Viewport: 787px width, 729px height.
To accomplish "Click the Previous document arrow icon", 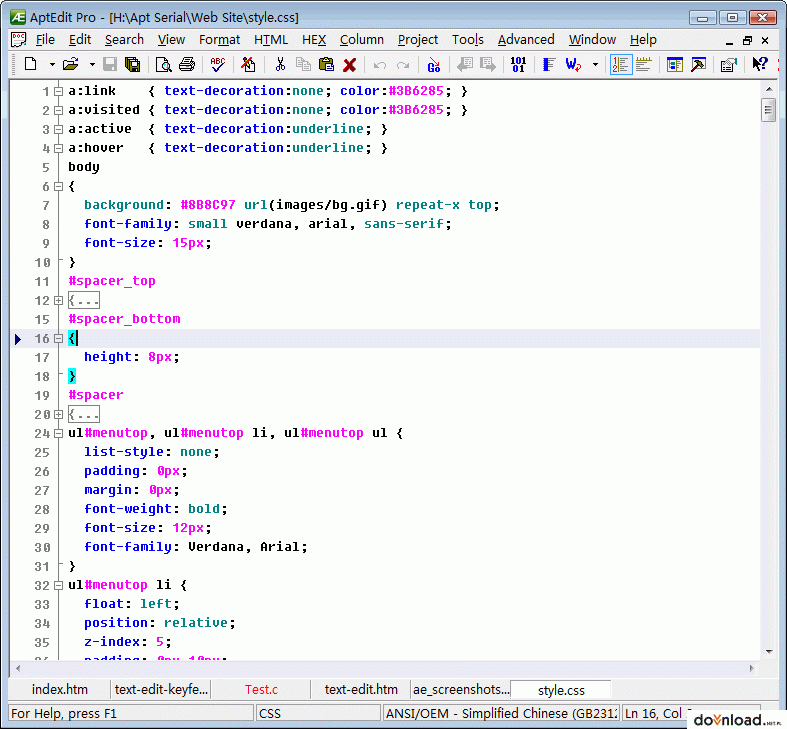I will click(x=465, y=64).
